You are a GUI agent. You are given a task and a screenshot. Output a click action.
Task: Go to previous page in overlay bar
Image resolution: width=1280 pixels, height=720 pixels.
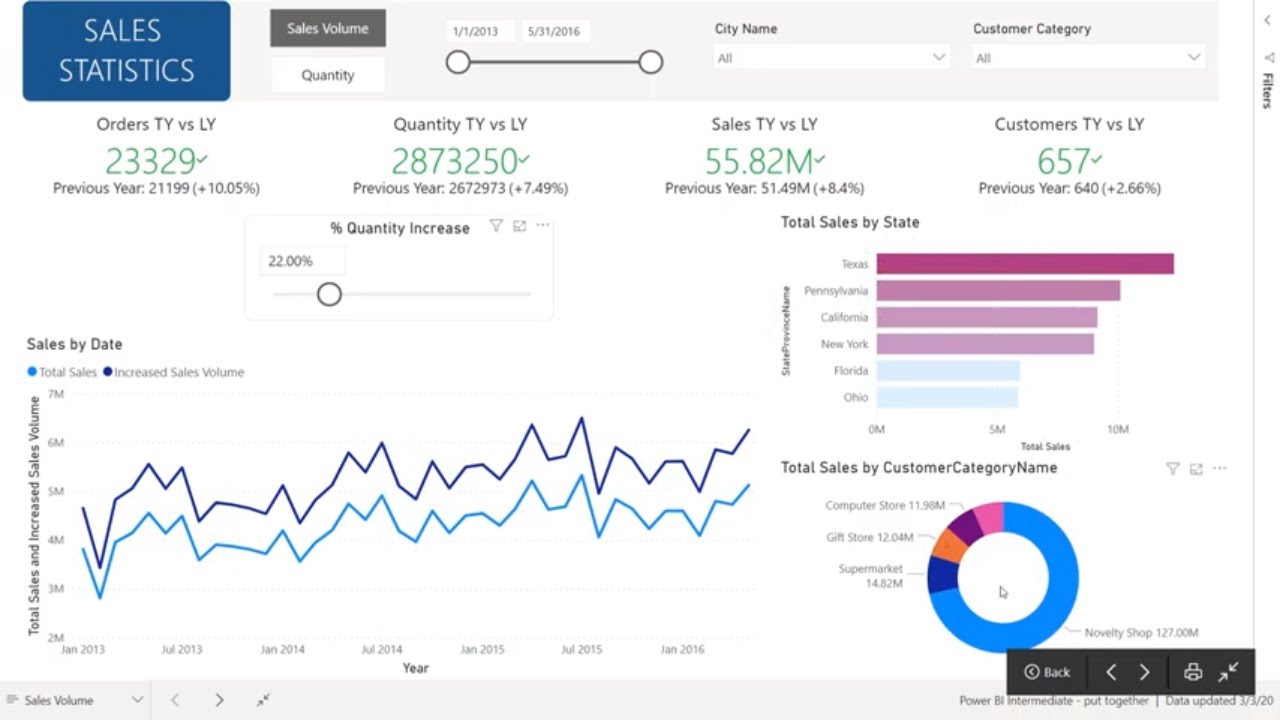[1111, 672]
